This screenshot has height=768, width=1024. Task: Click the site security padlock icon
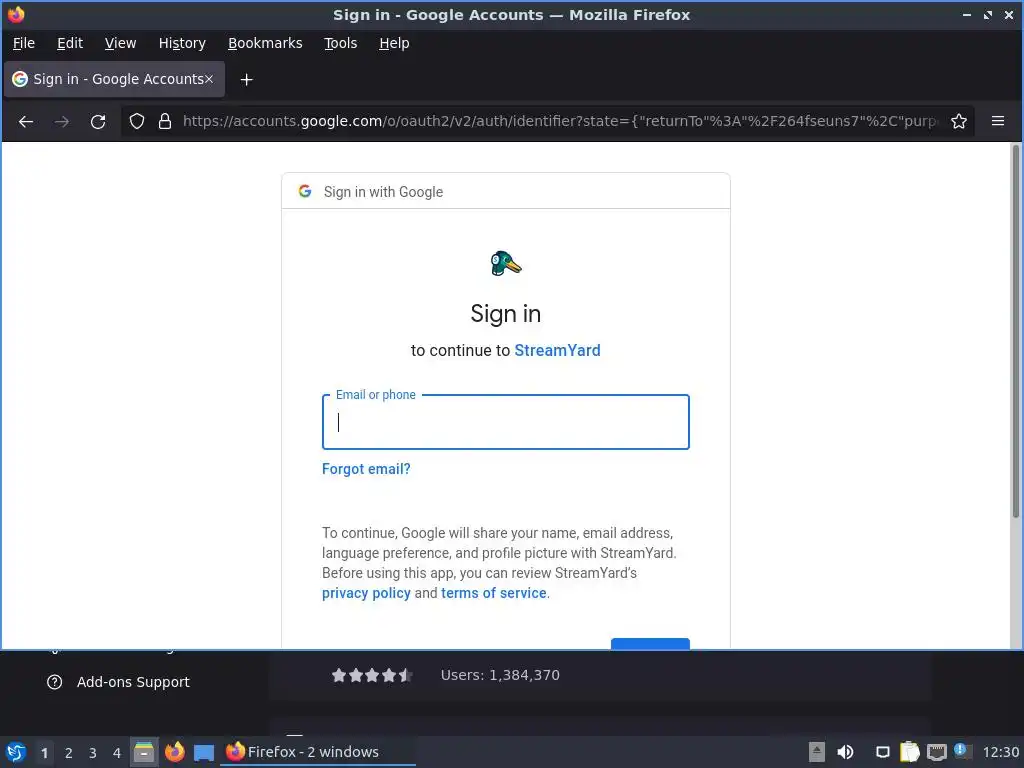tap(165, 121)
